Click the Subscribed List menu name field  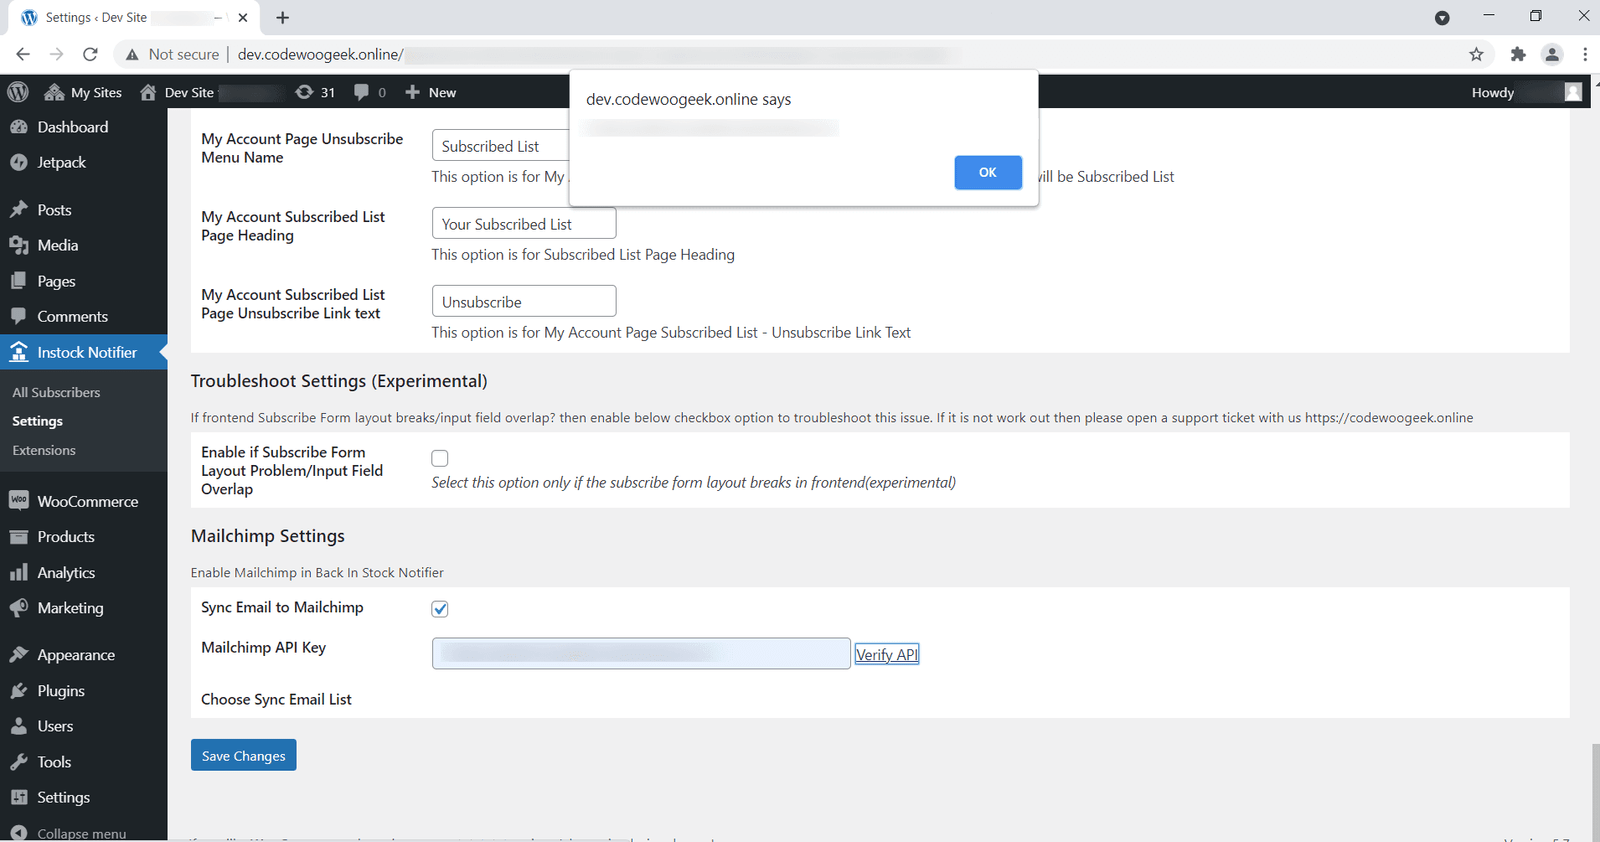[x=500, y=146]
